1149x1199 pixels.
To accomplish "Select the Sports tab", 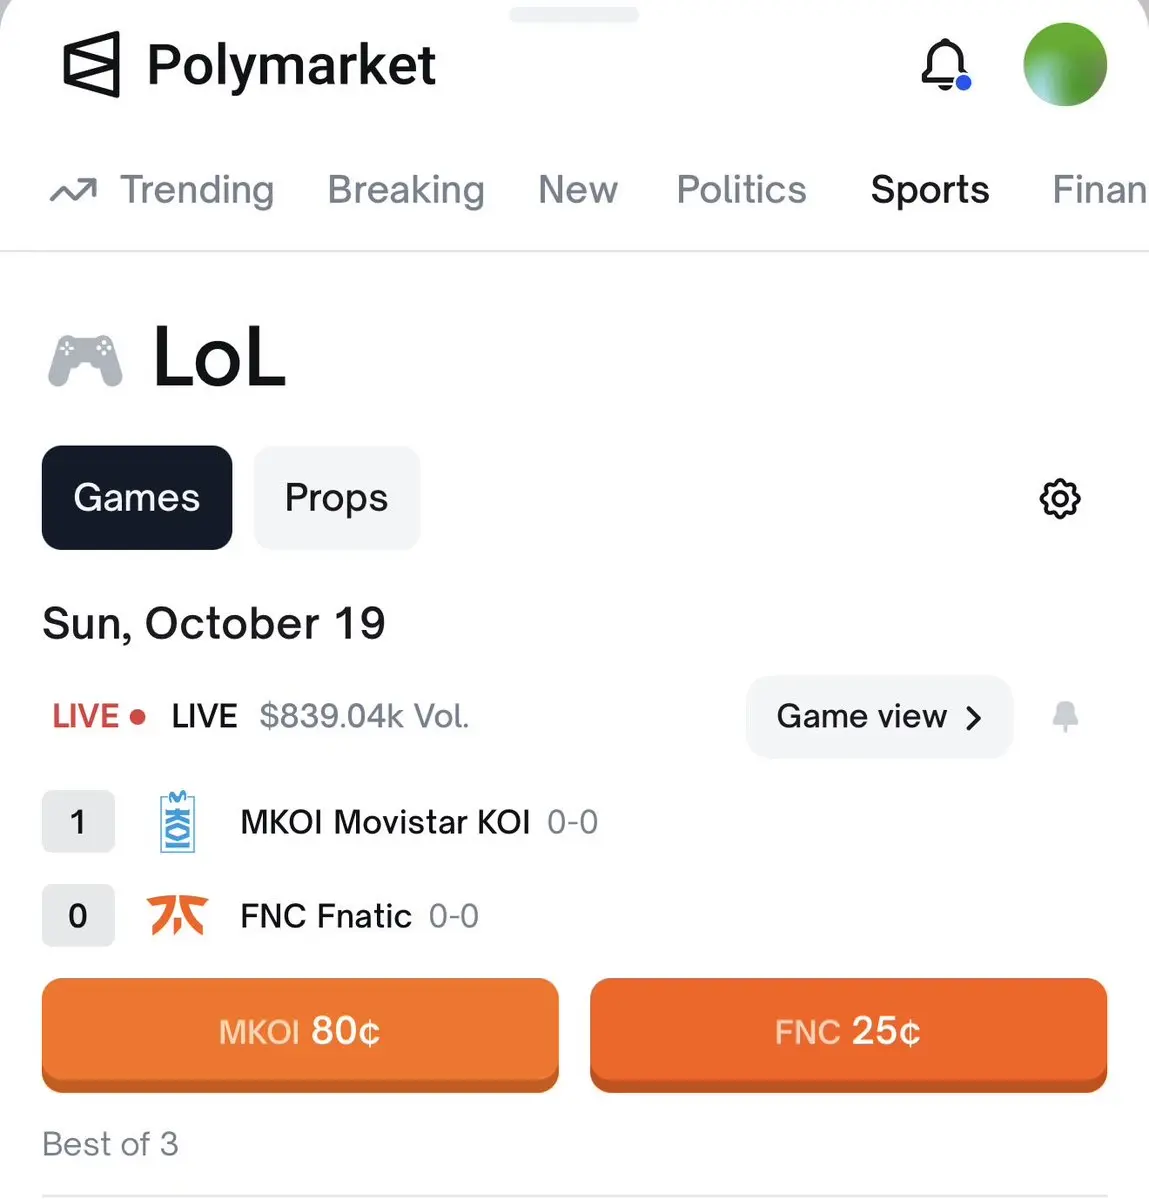I will (930, 190).
